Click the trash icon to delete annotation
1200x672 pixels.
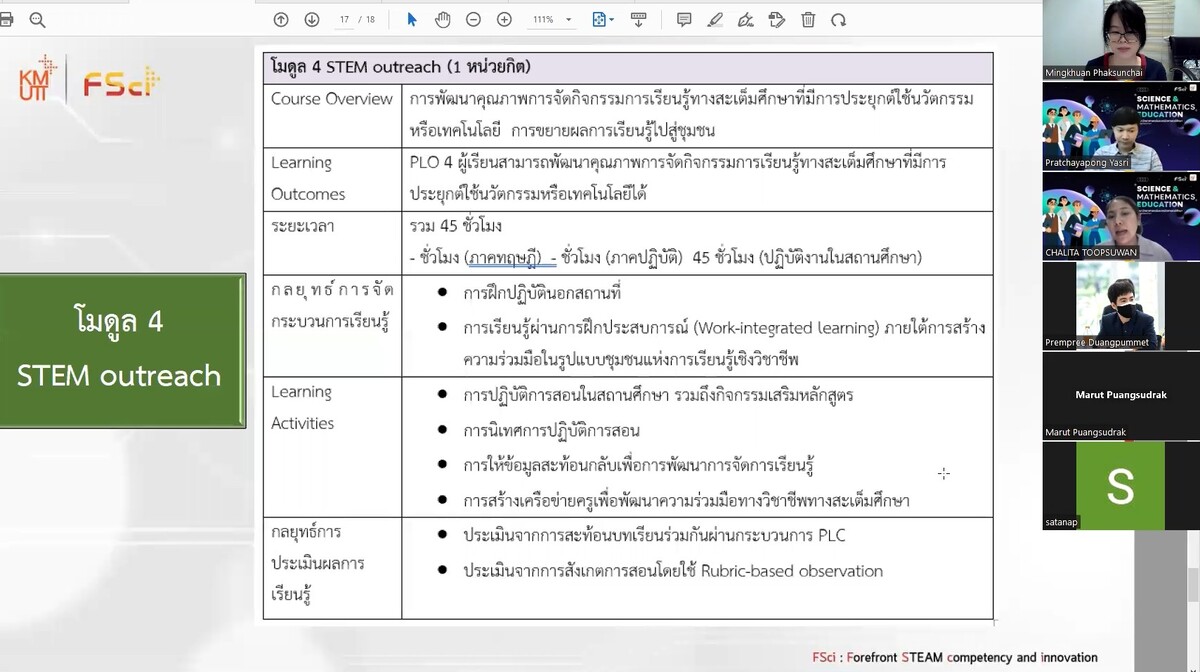coord(807,19)
